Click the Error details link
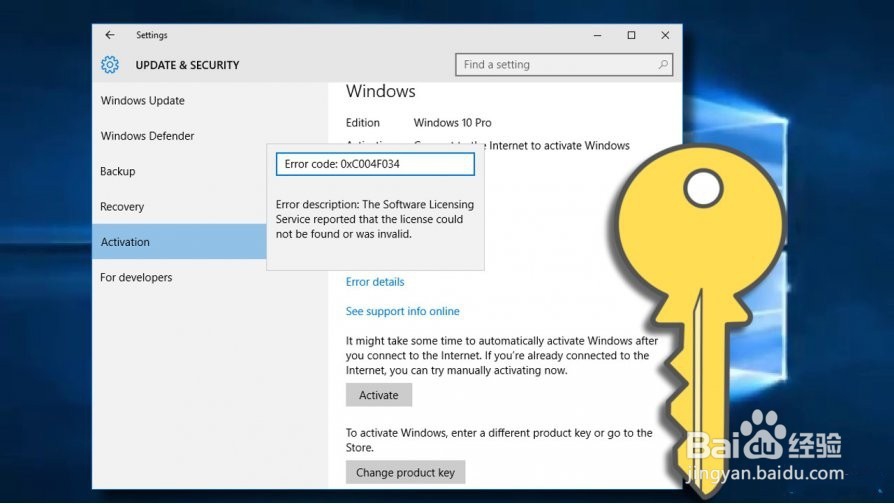The height and width of the screenshot is (504, 894). (x=375, y=282)
